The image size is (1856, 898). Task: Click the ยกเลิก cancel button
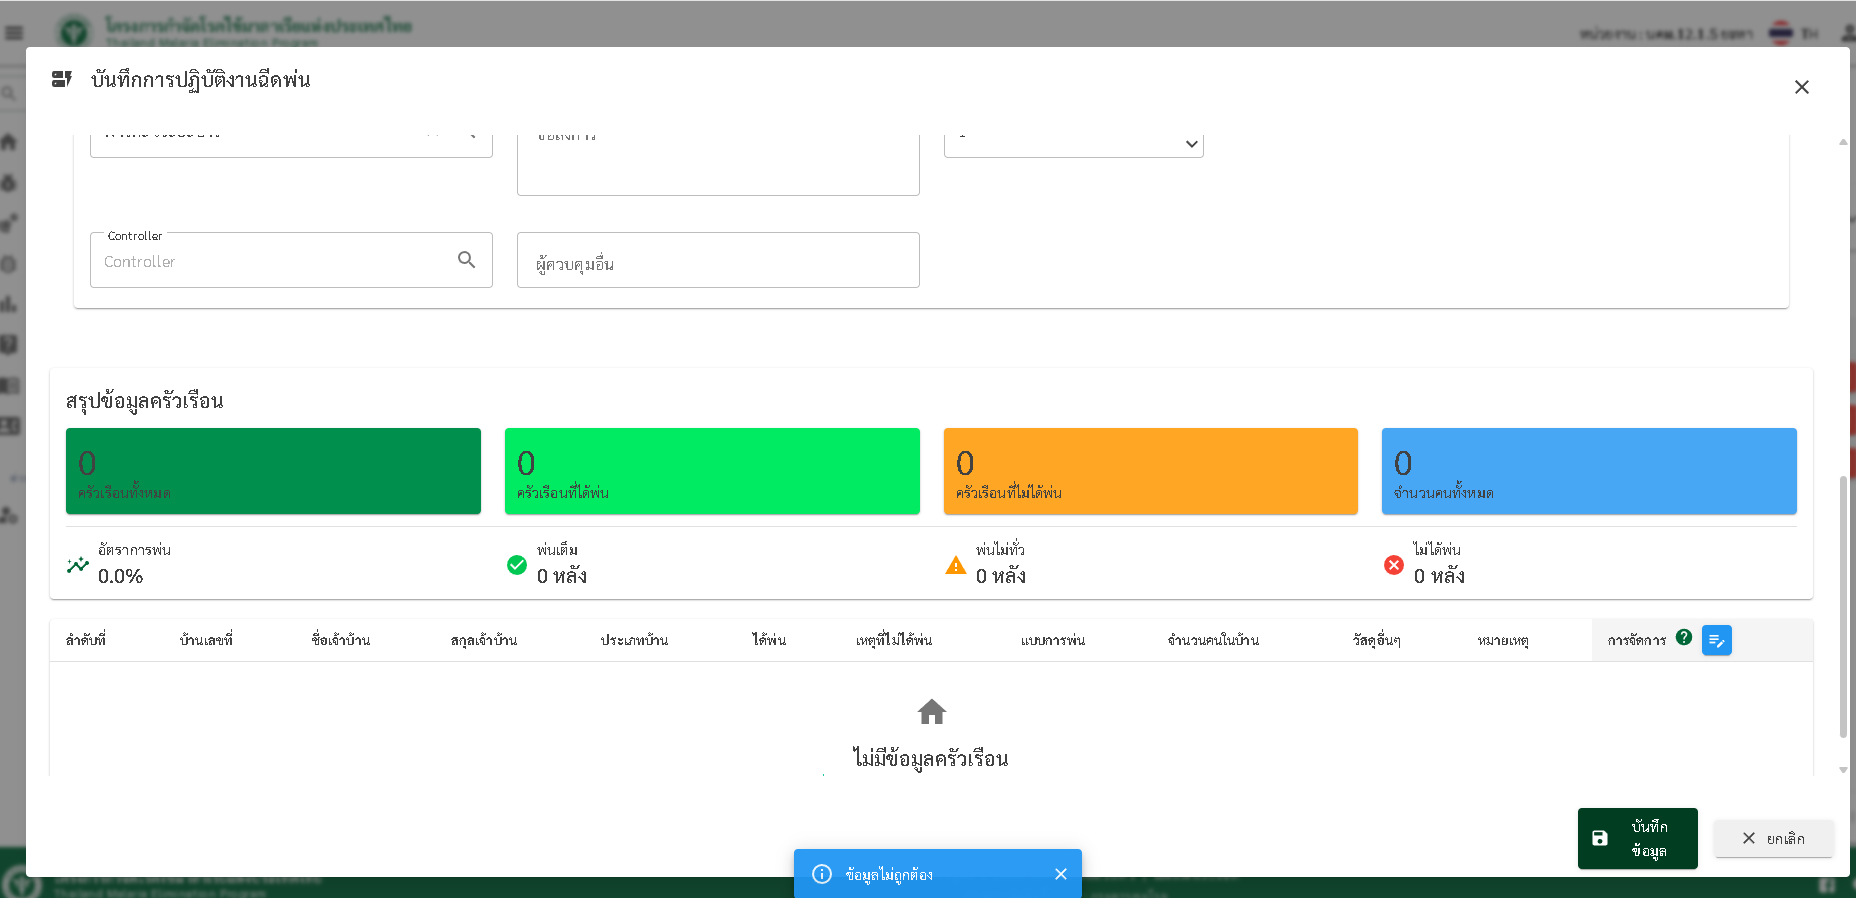(x=1773, y=838)
